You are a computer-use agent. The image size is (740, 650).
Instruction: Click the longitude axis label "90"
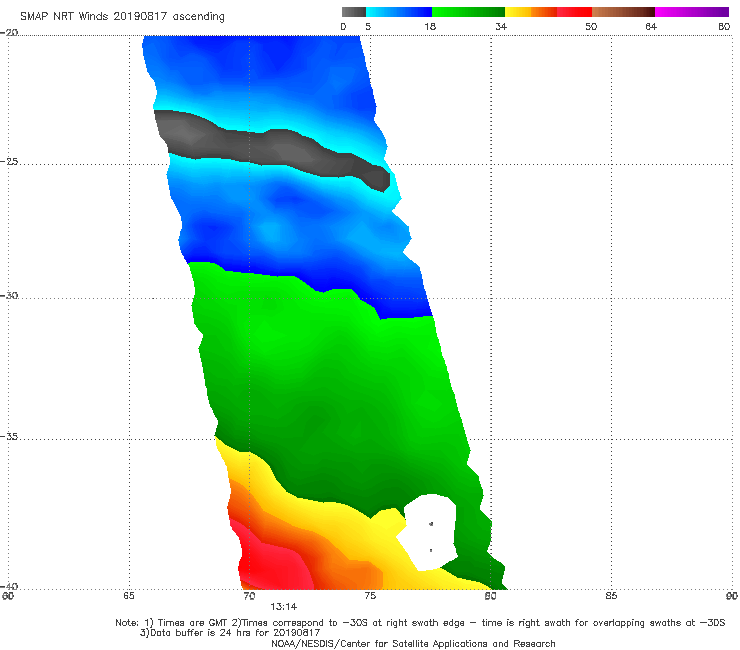tap(732, 596)
